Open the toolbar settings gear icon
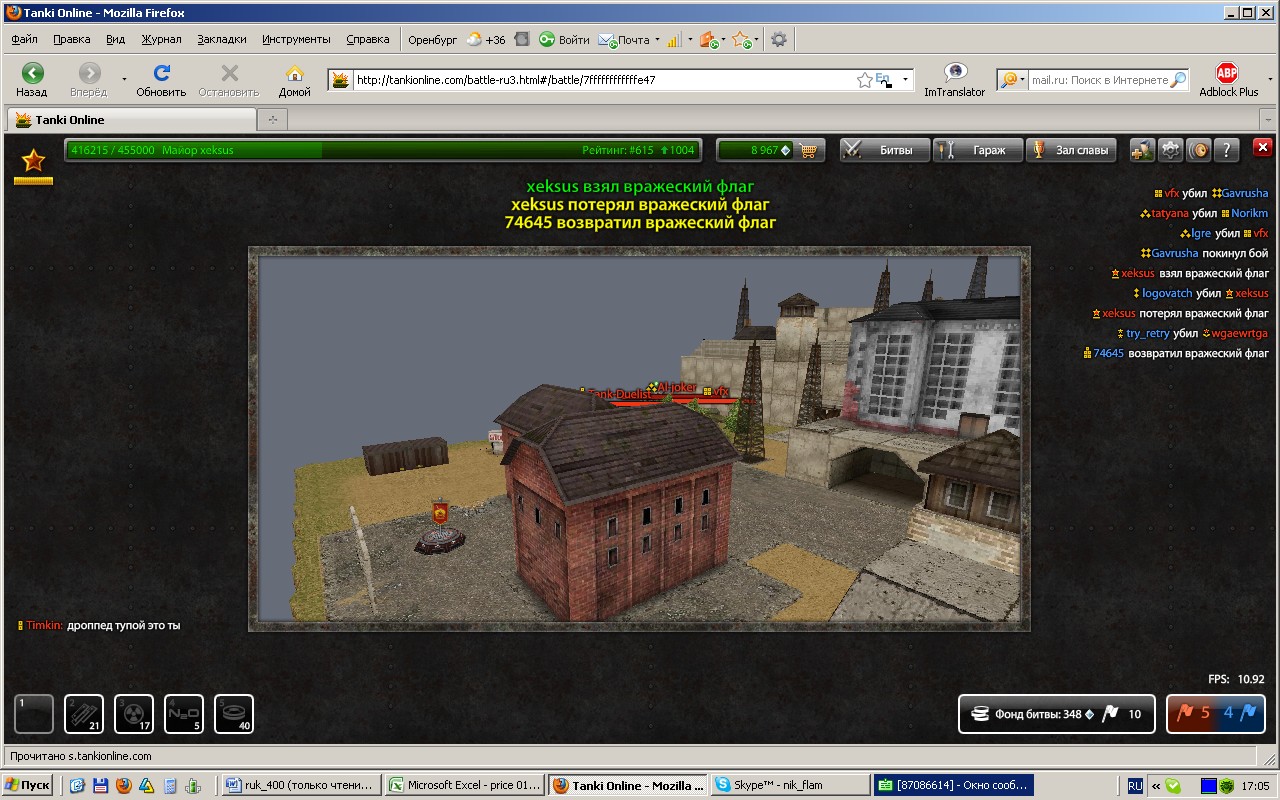 tap(779, 40)
